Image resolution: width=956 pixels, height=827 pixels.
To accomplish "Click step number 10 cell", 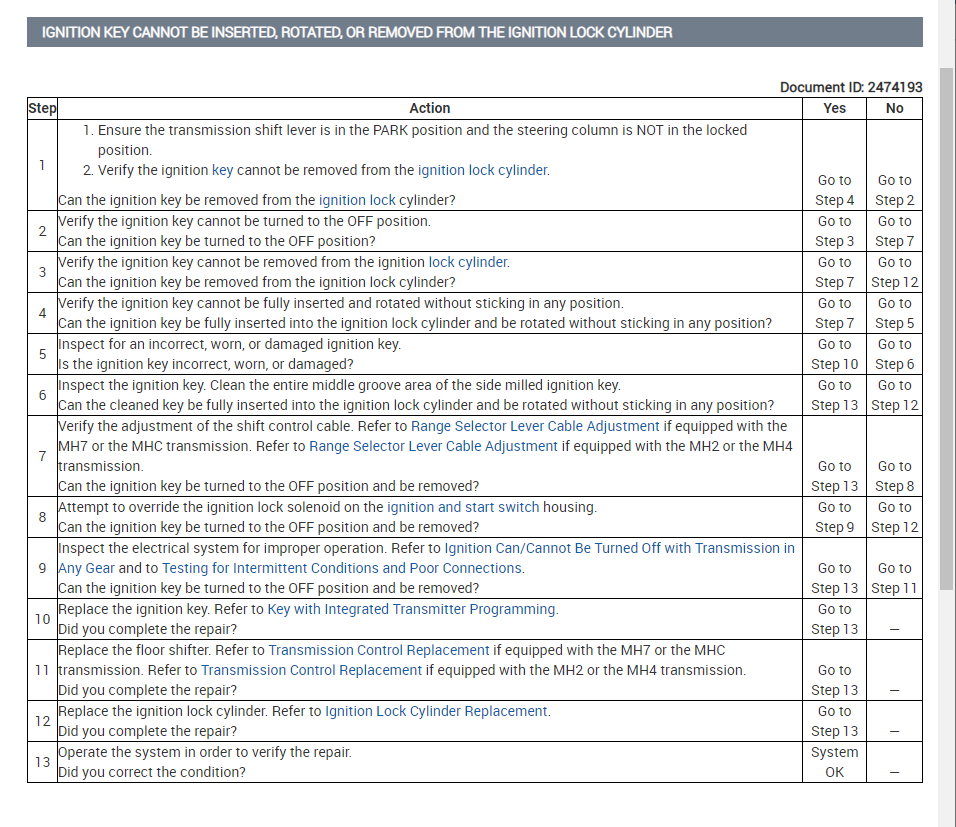I will pyautogui.click(x=42, y=619).
